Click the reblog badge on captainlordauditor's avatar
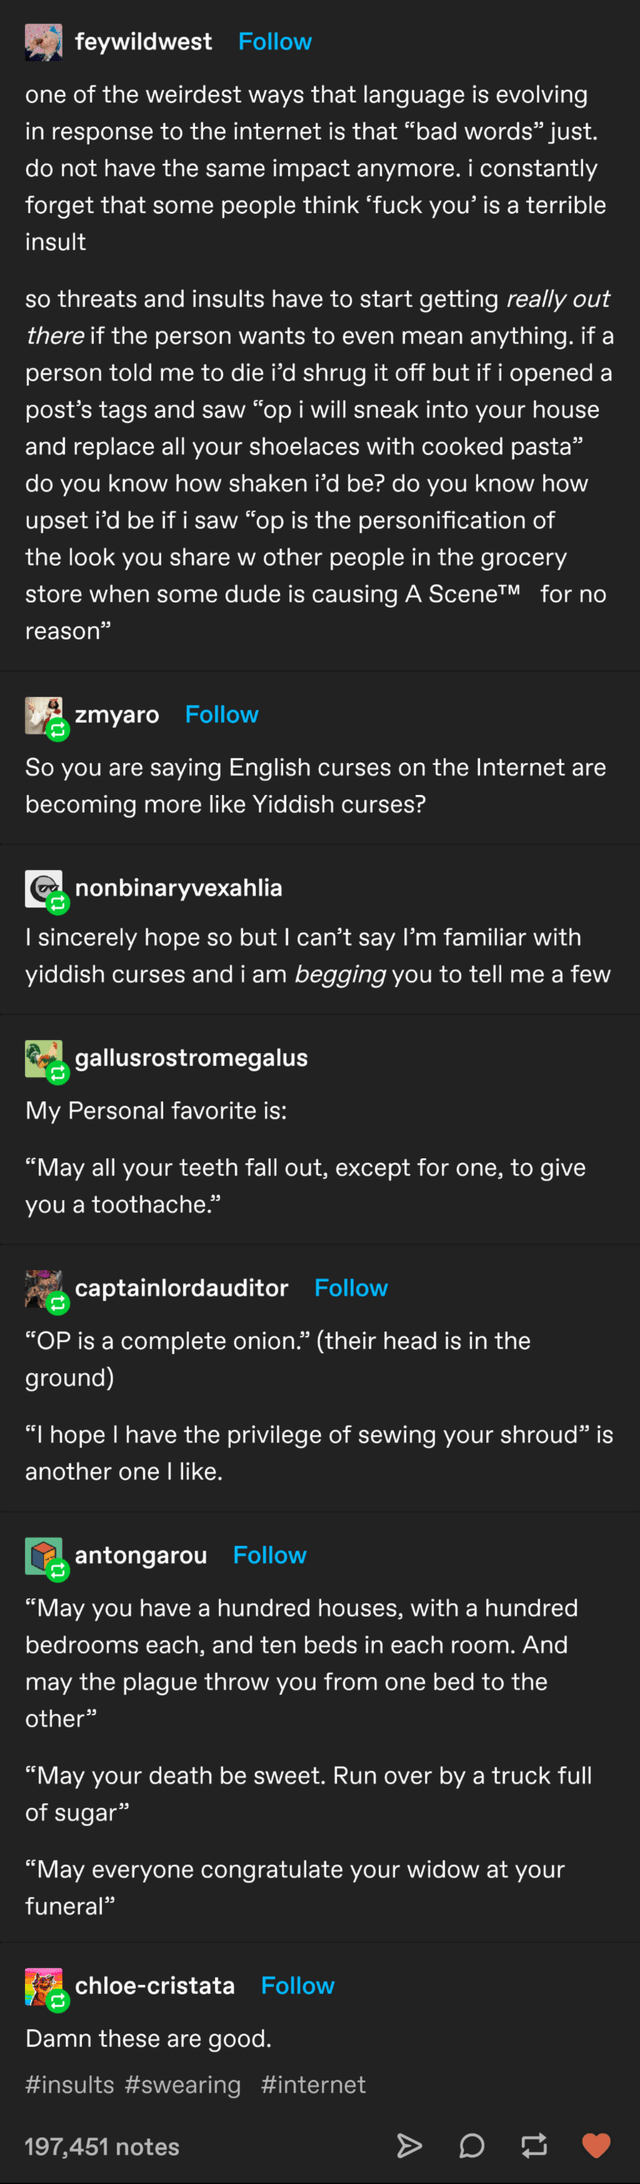This screenshot has width=640, height=2184. pyautogui.click(x=58, y=1303)
